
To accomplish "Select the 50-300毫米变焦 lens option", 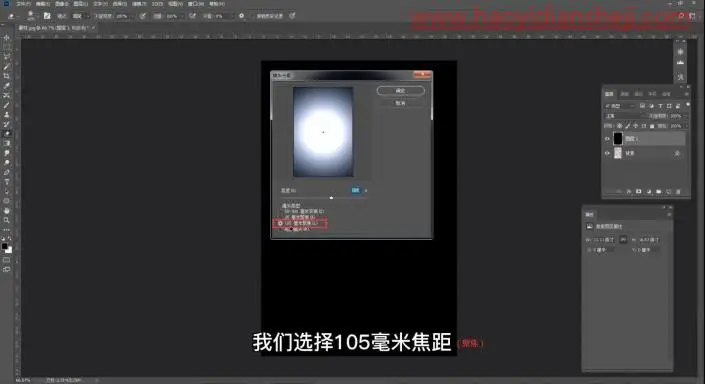I will 303,211.
